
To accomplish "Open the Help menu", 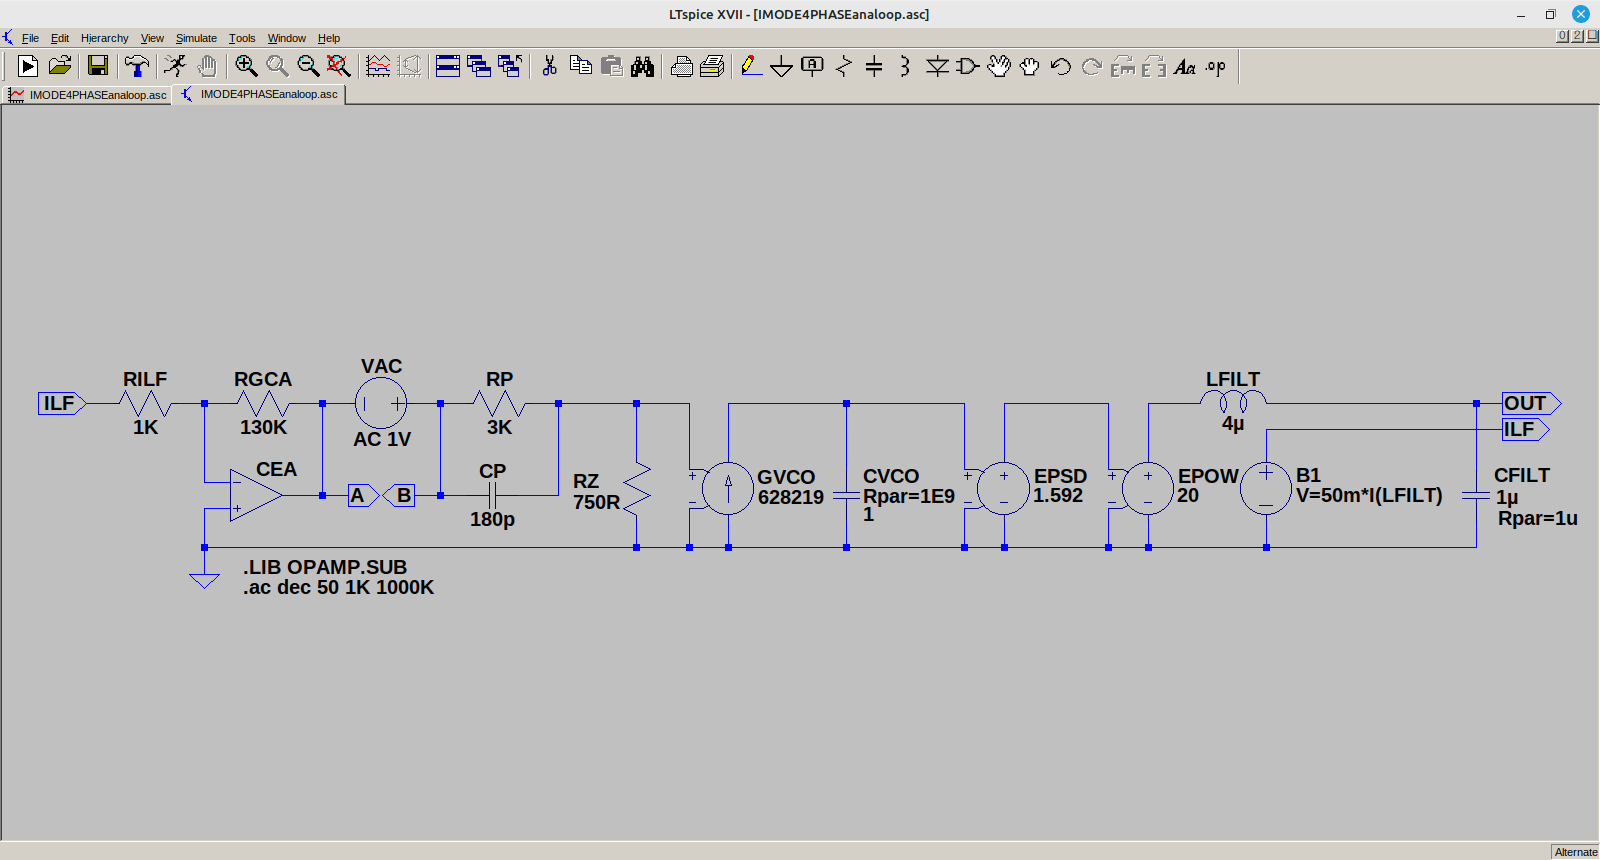I will (329, 38).
